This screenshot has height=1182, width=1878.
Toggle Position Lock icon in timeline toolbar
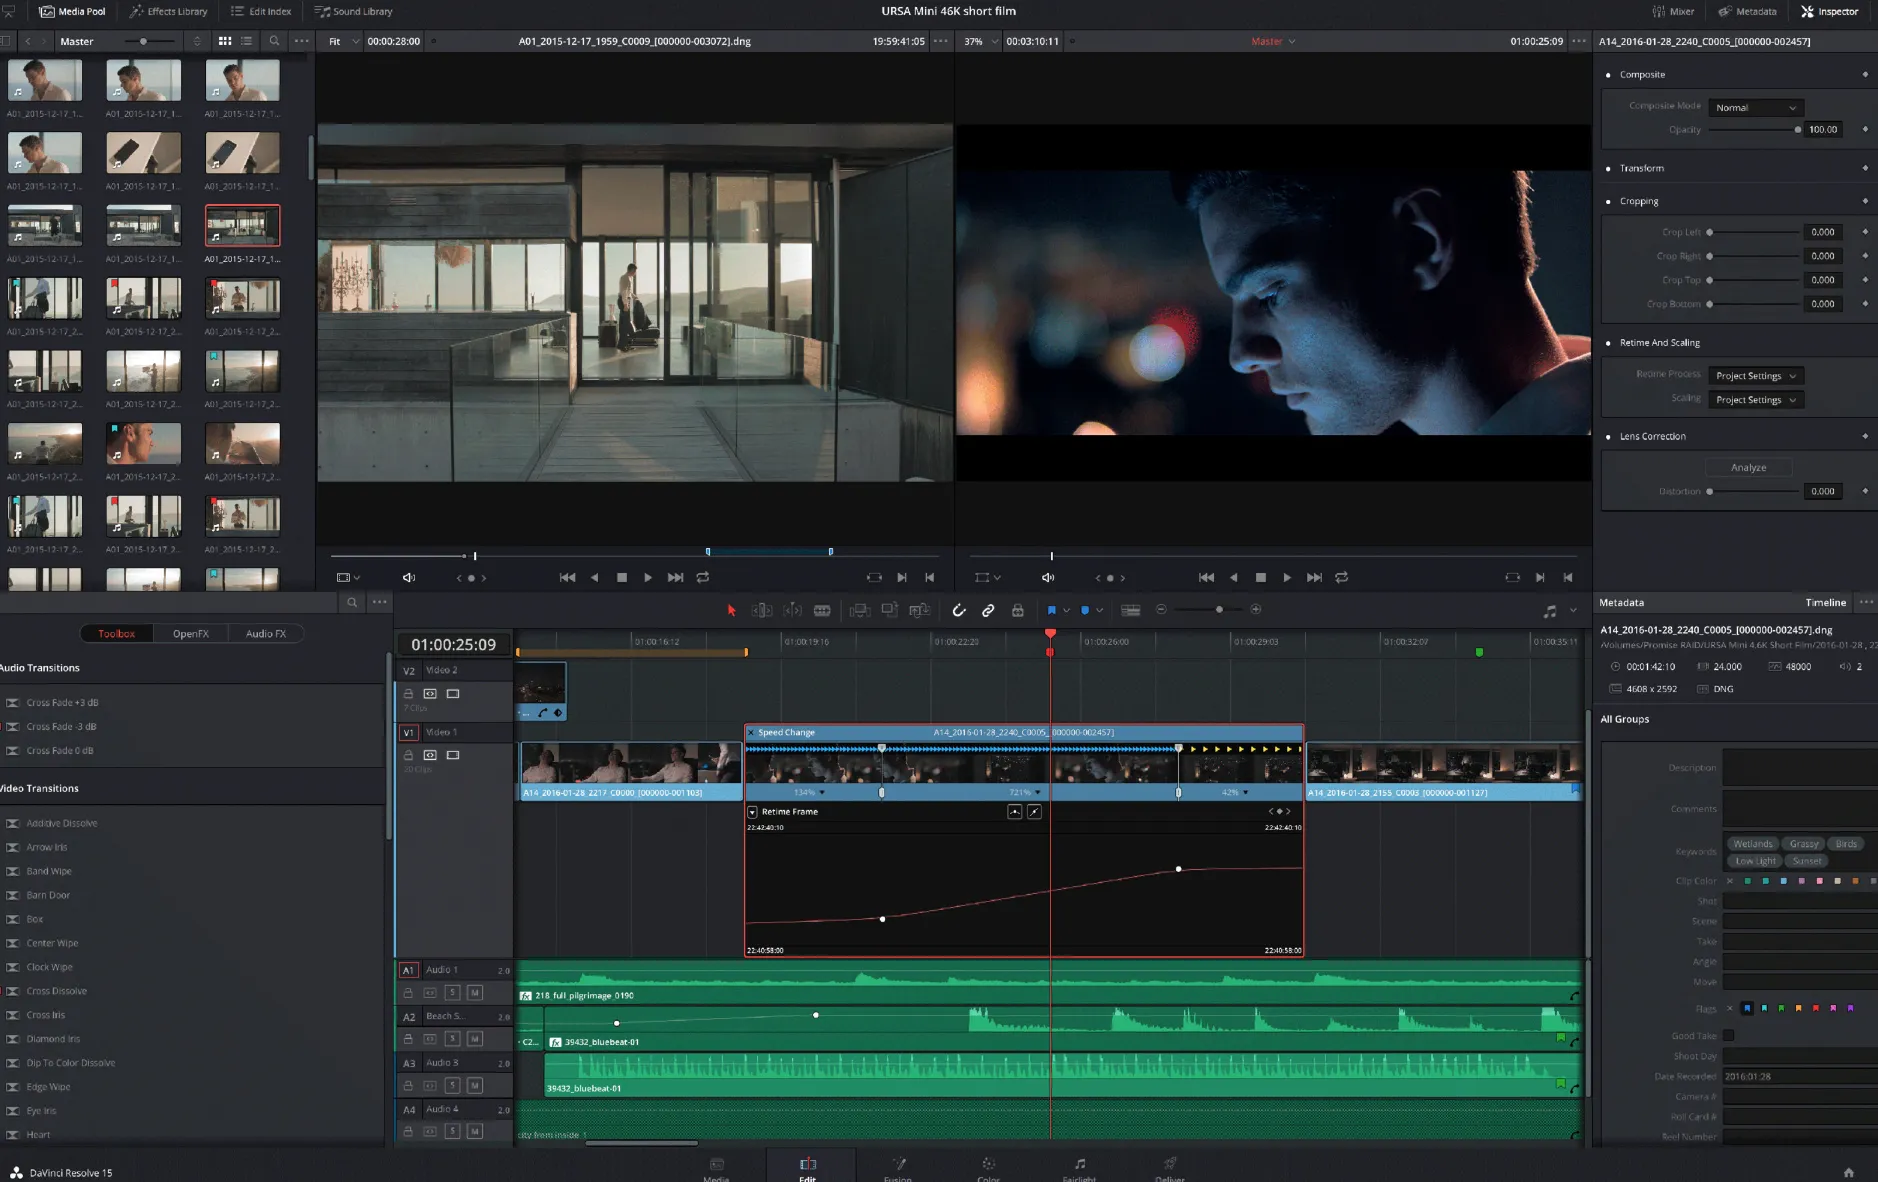tap(1018, 610)
